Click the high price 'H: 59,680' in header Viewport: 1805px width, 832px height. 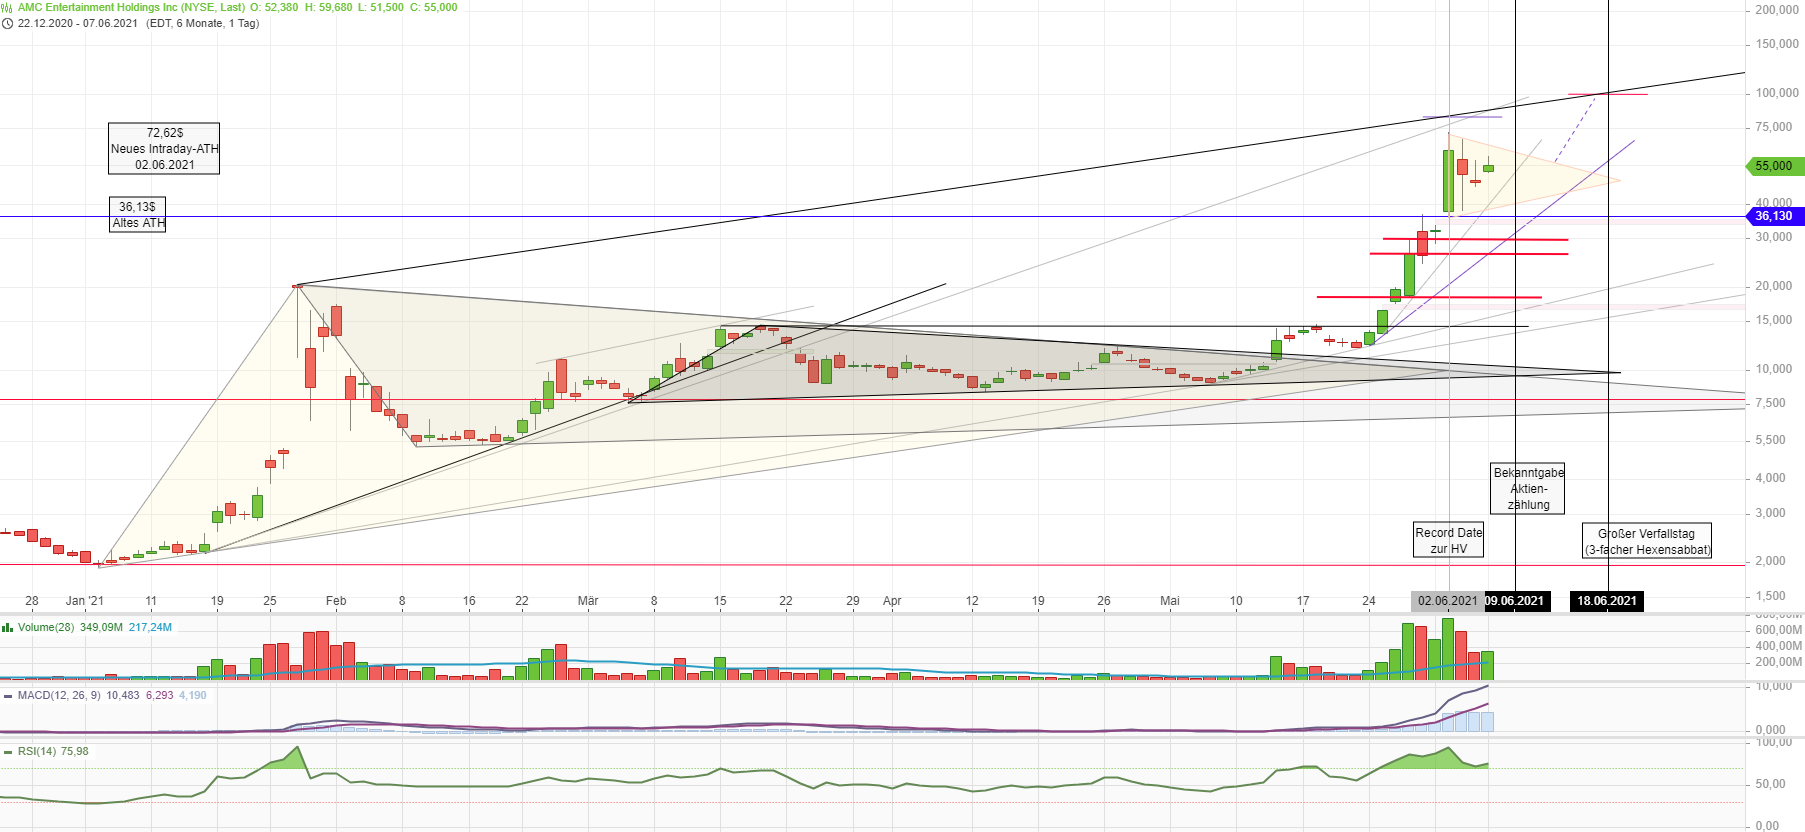click(328, 7)
